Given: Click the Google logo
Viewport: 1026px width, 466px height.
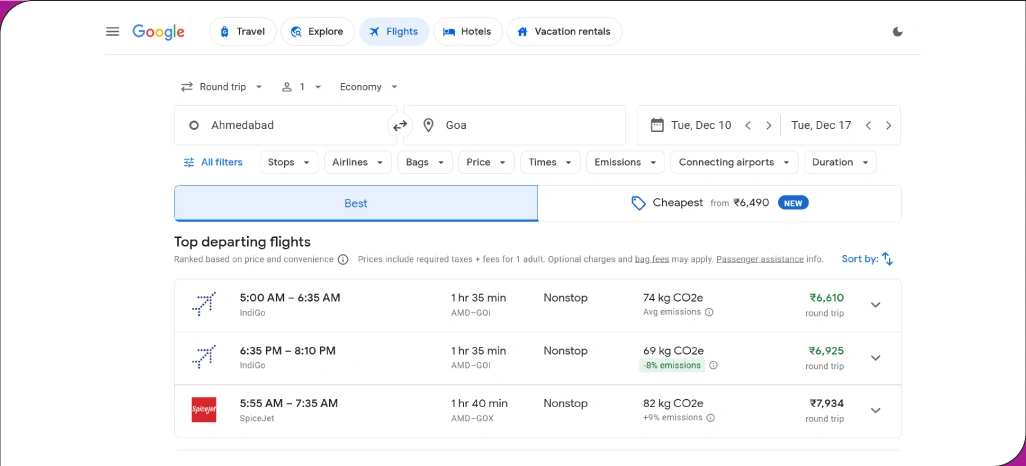Looking at the screenshot, I should point(158,32).
